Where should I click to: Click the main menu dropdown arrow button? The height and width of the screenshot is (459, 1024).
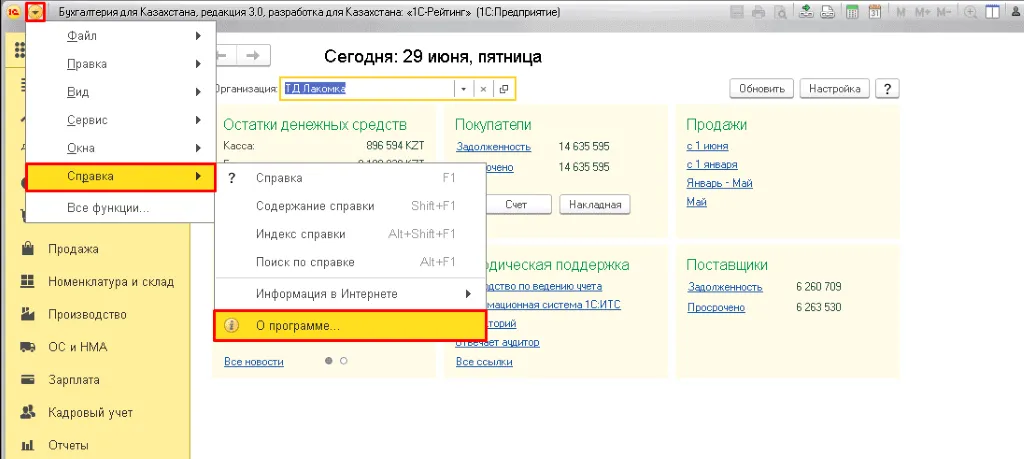coord(36,12)
